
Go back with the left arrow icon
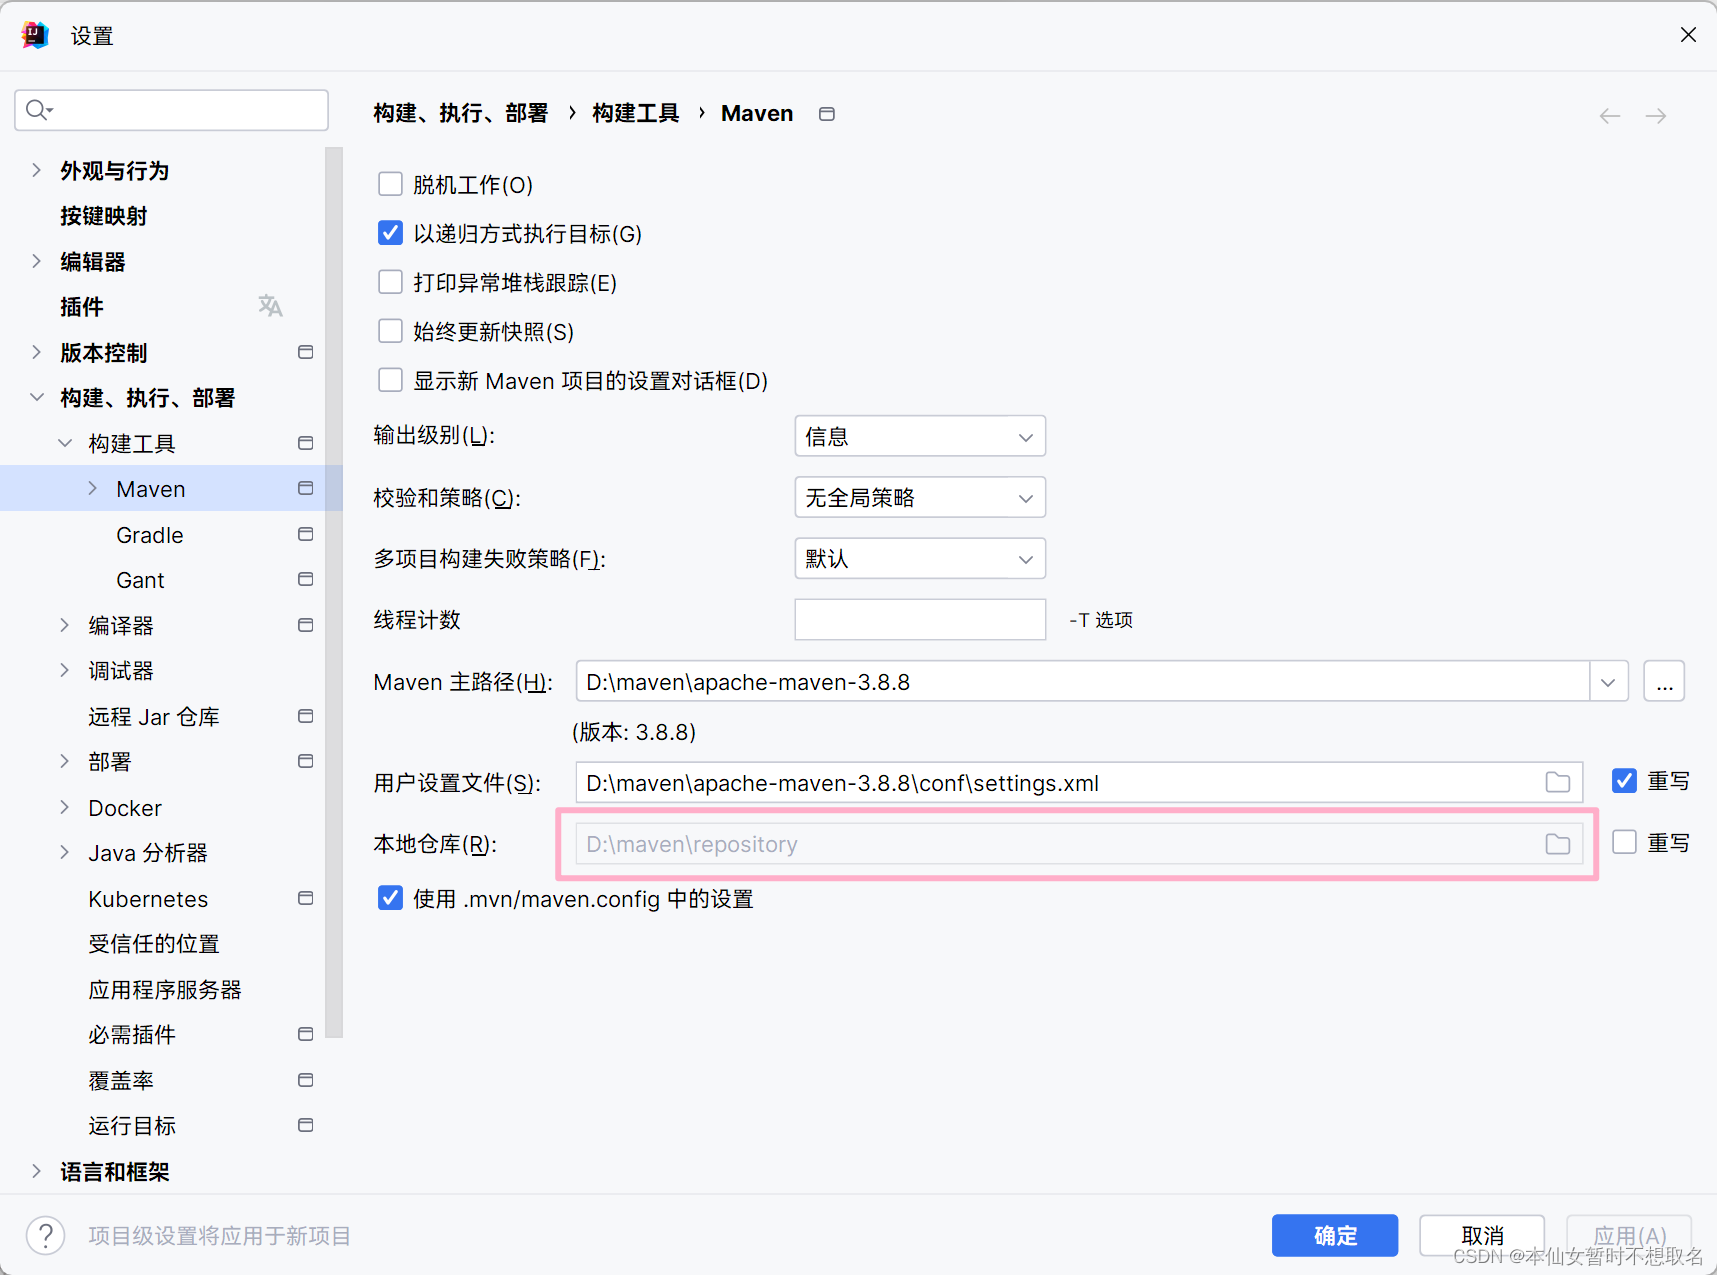coord(1610,116)
